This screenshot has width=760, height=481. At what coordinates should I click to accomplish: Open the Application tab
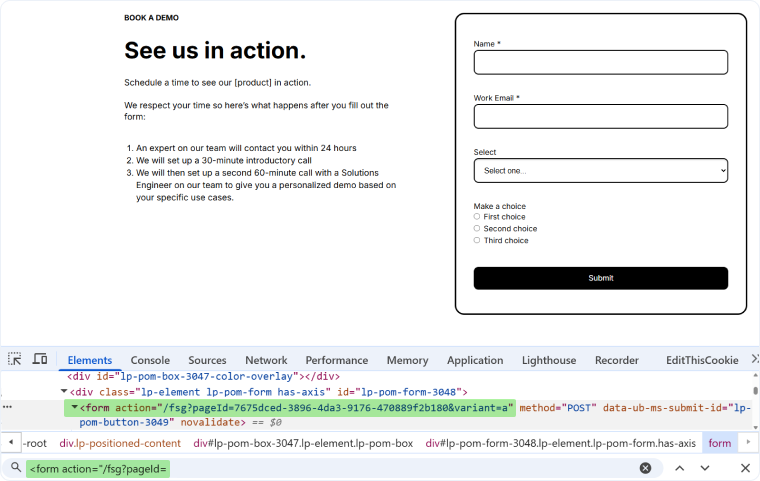[x=475, y=361]
